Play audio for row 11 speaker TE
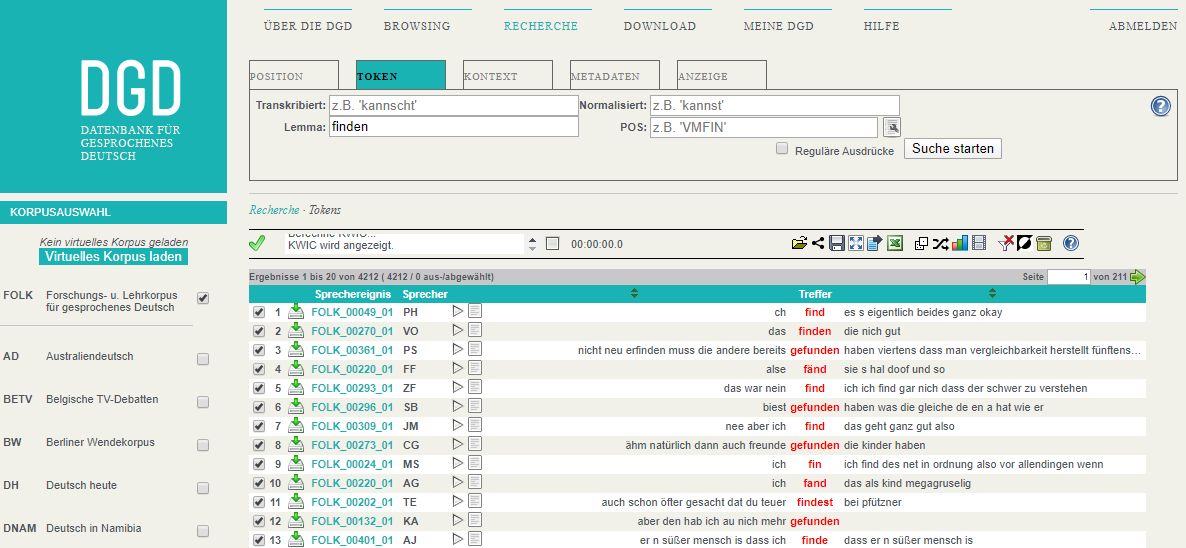The width and height of the screenshot is (1186, 548). click(x=458, y=501)
